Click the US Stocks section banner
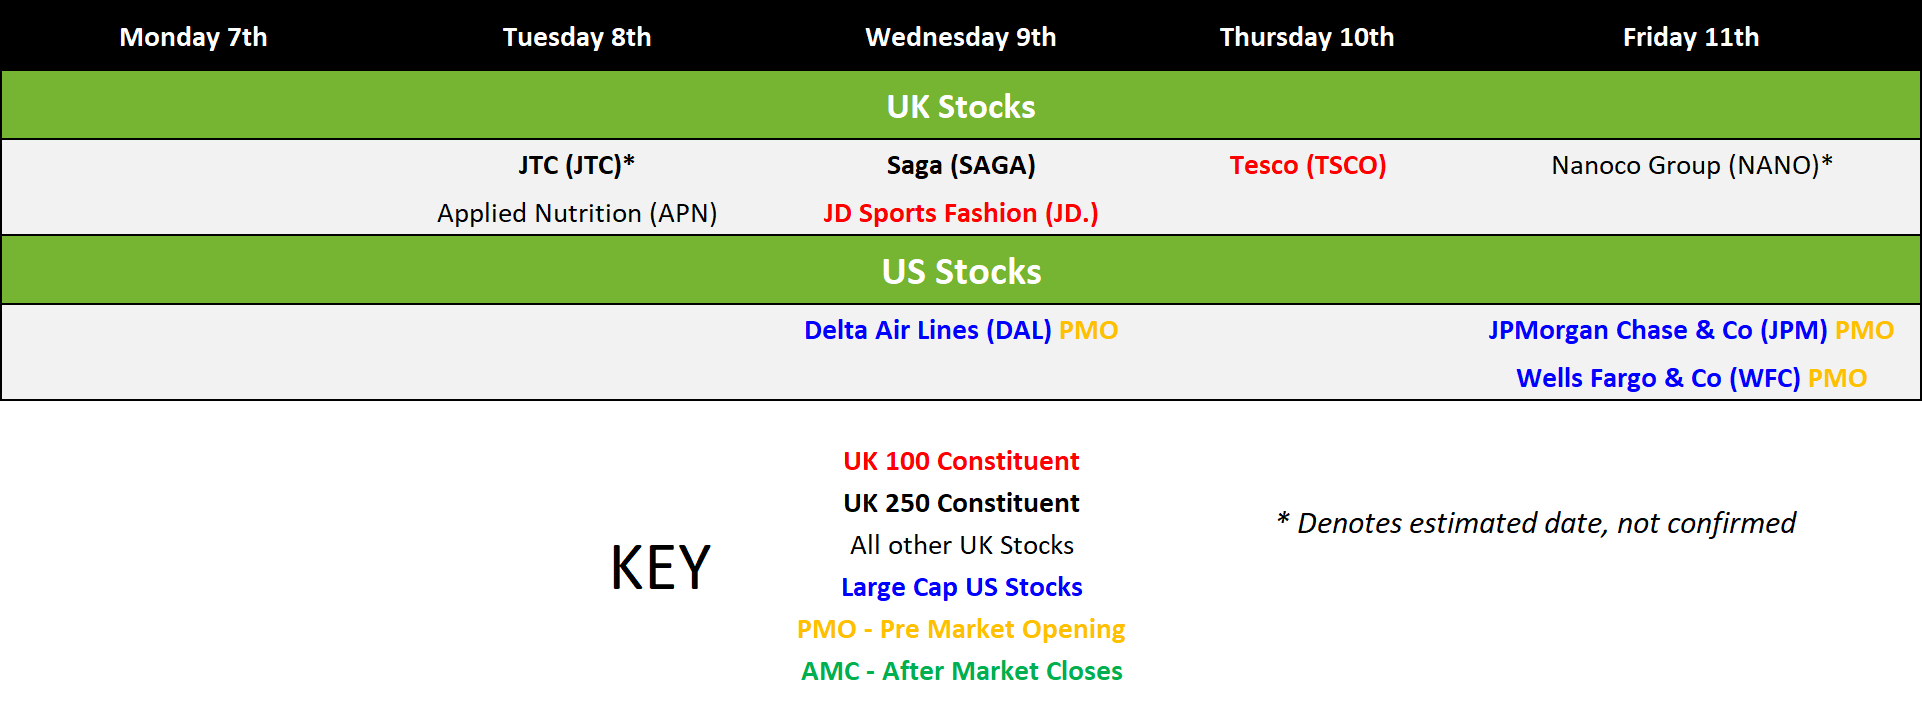 click(960, 271)
